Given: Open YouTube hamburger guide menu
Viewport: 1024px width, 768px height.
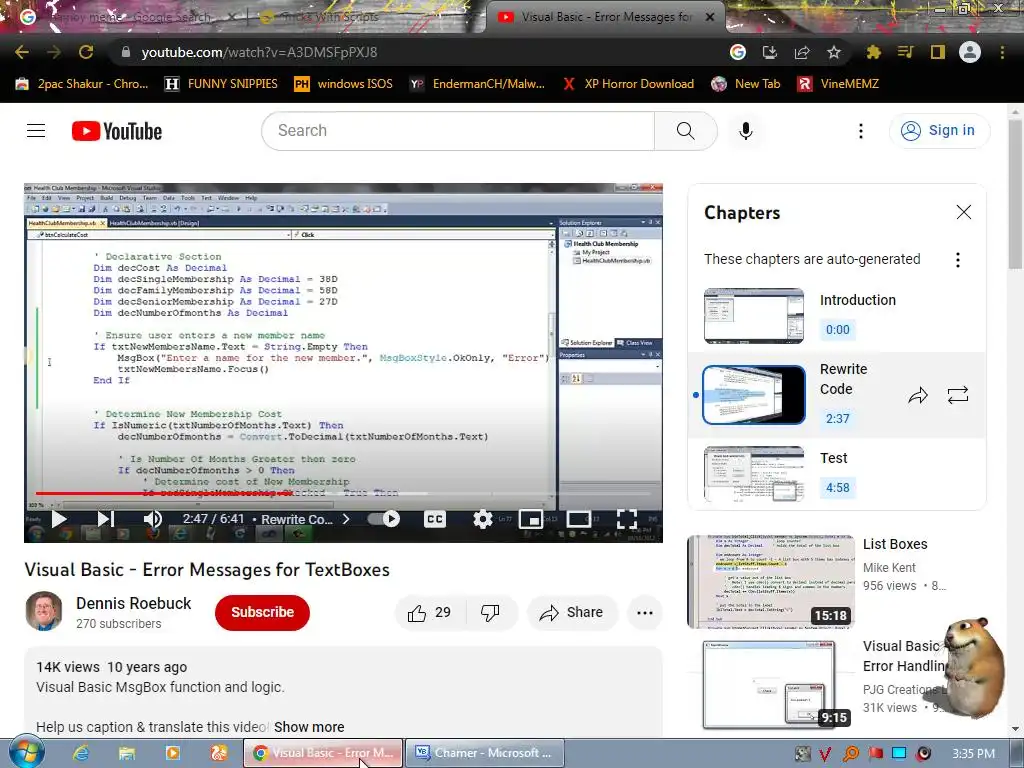Looking at the screenshot, I should pyautogui.click(x=36, y=131).
